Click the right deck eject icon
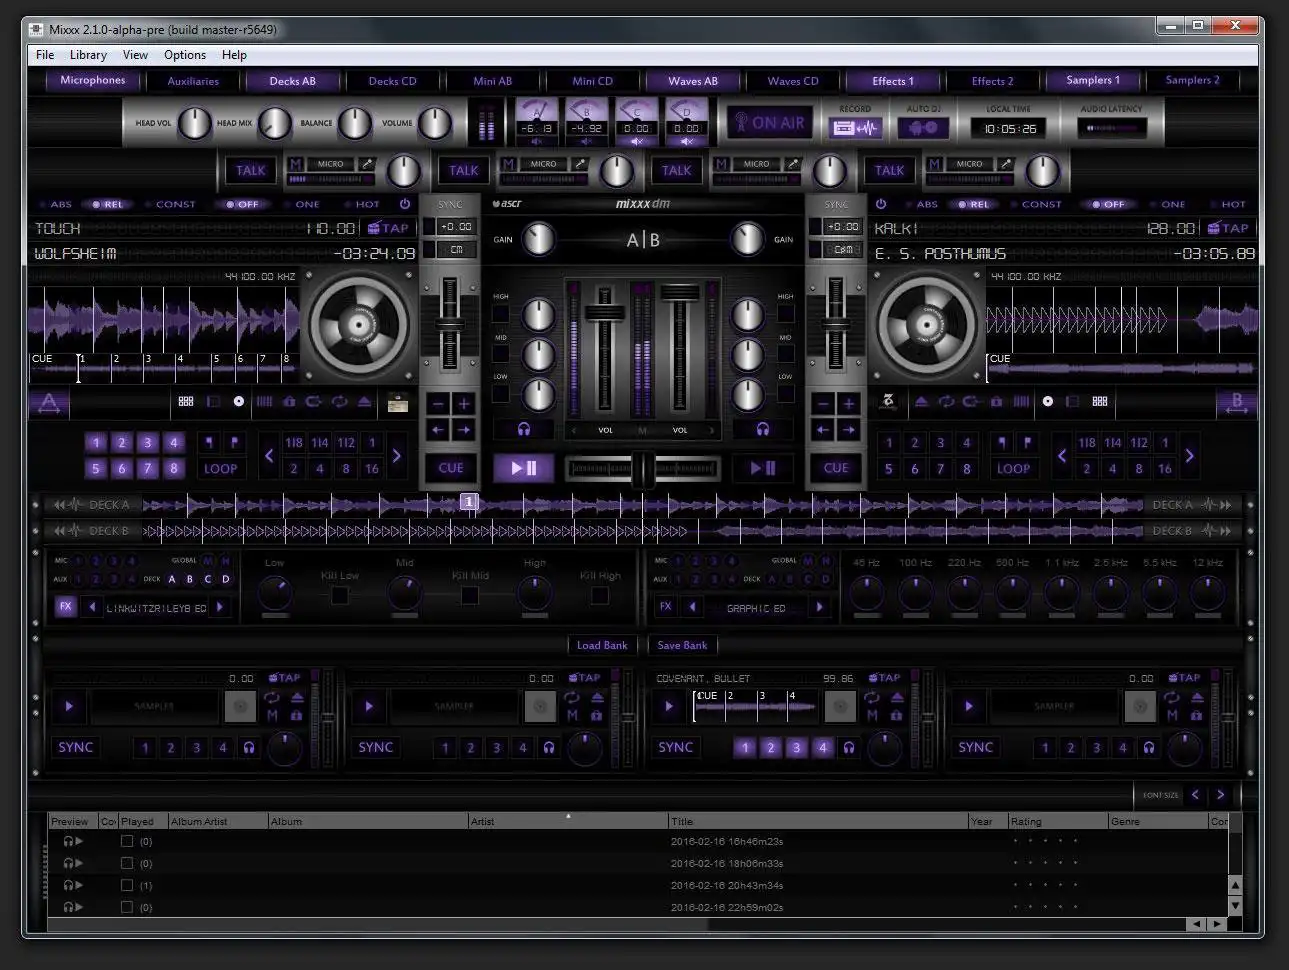This screenshot has width=1289, height=970. 920,402
